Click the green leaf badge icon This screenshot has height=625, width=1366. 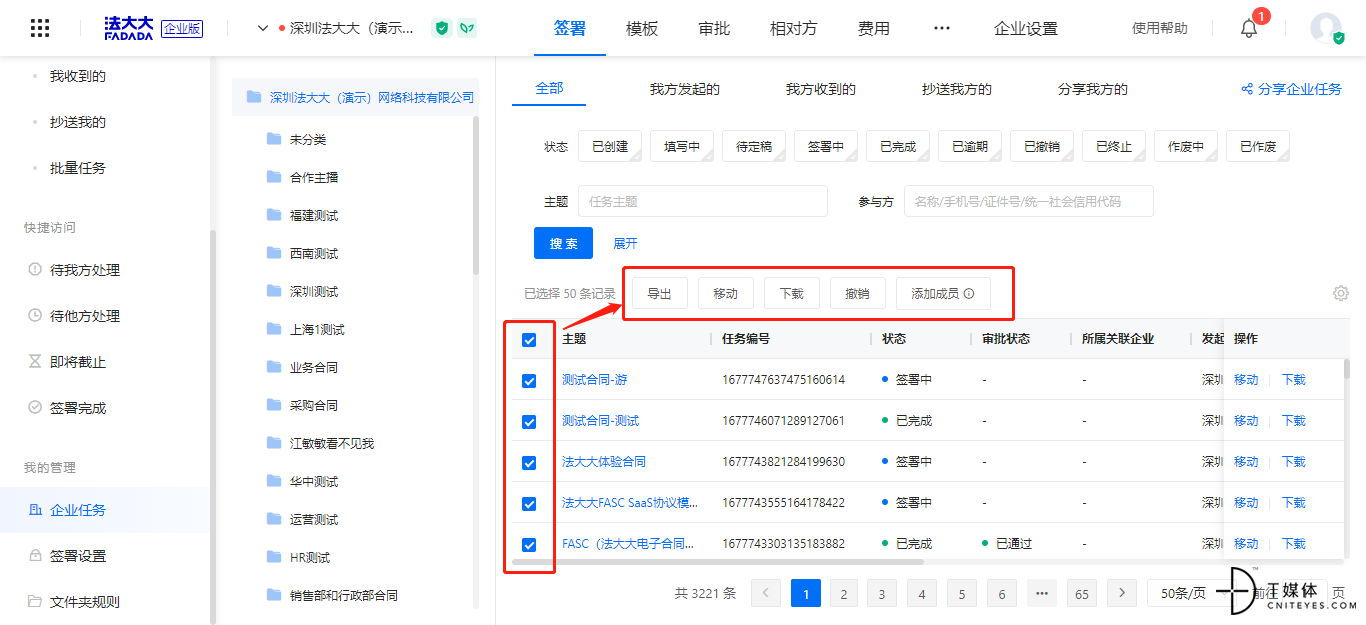coord(467,28)
